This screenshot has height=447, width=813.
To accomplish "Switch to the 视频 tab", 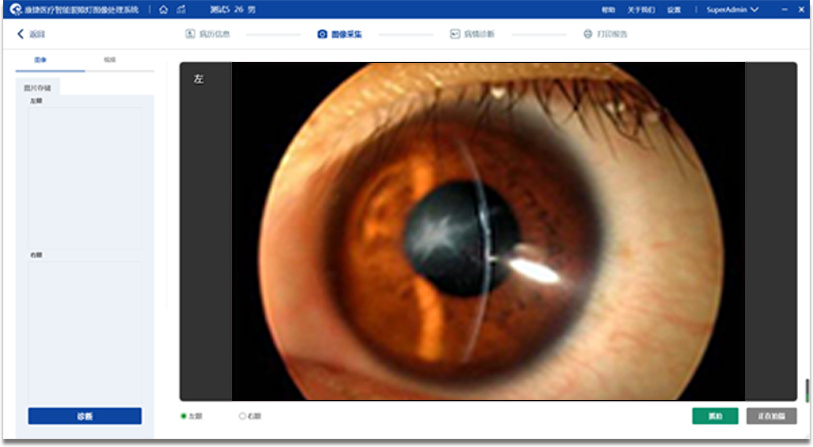I will point(109,60).
